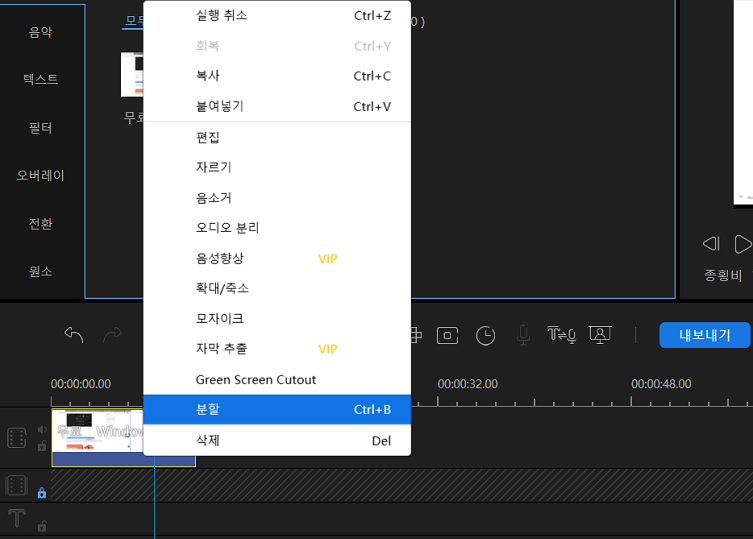The height and width of the screenshot is (539, 753).
Task: Choose 자막 추출 VIP menu entry
Action: (277, 349)
